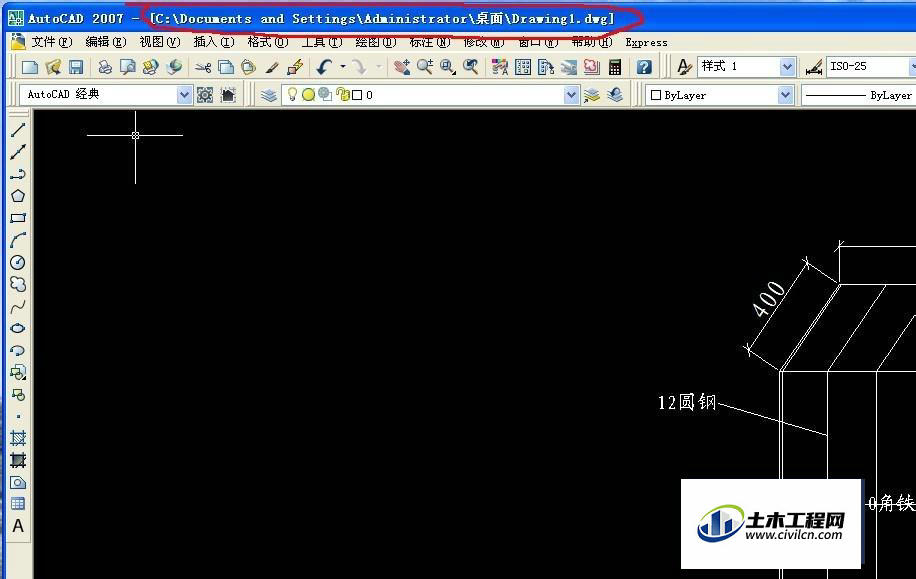916x579 pixels.
Task: Click the 3D DWF globe icon
Action: [174, 67]
